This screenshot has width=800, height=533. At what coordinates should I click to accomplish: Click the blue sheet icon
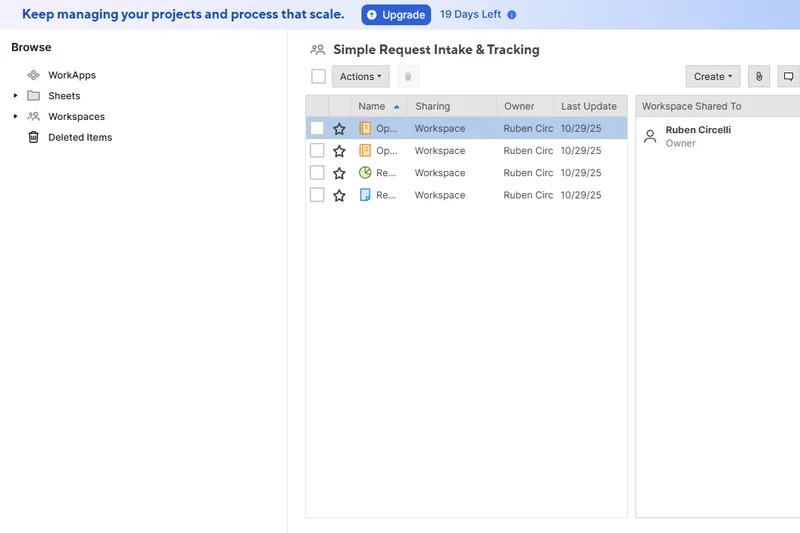pos(365,195)
